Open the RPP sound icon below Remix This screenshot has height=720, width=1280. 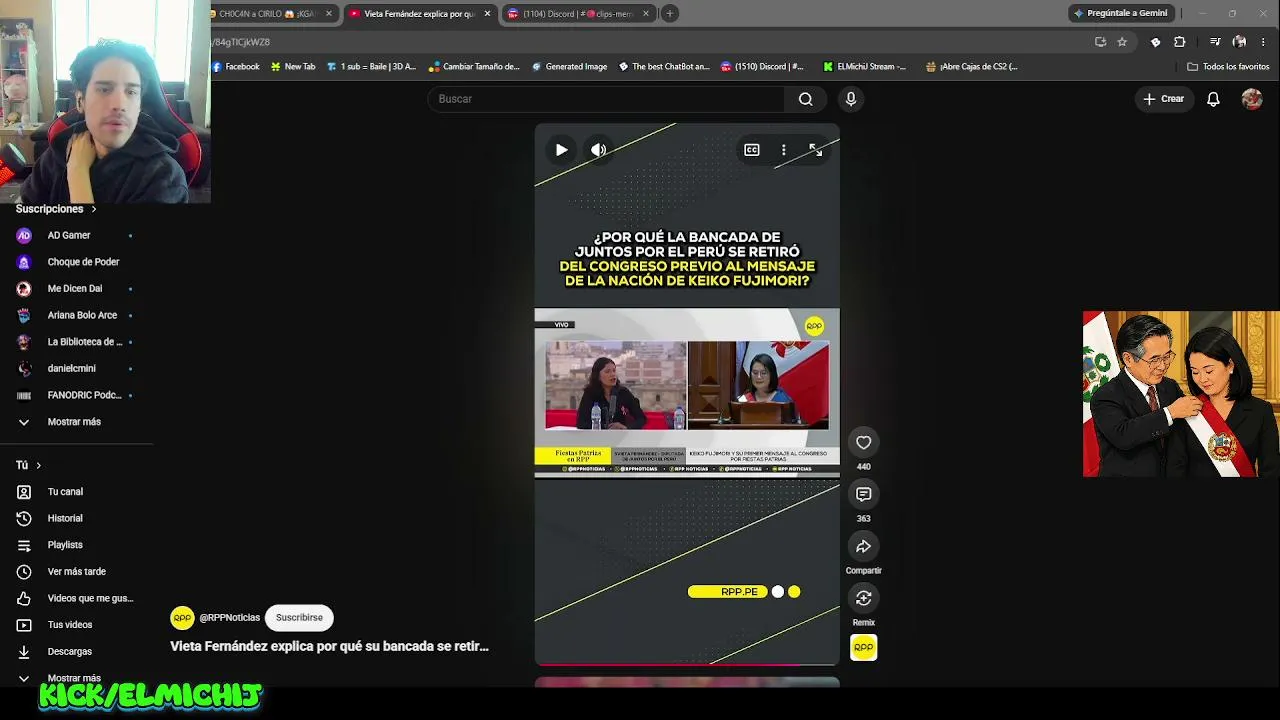(x=863, y=647)
